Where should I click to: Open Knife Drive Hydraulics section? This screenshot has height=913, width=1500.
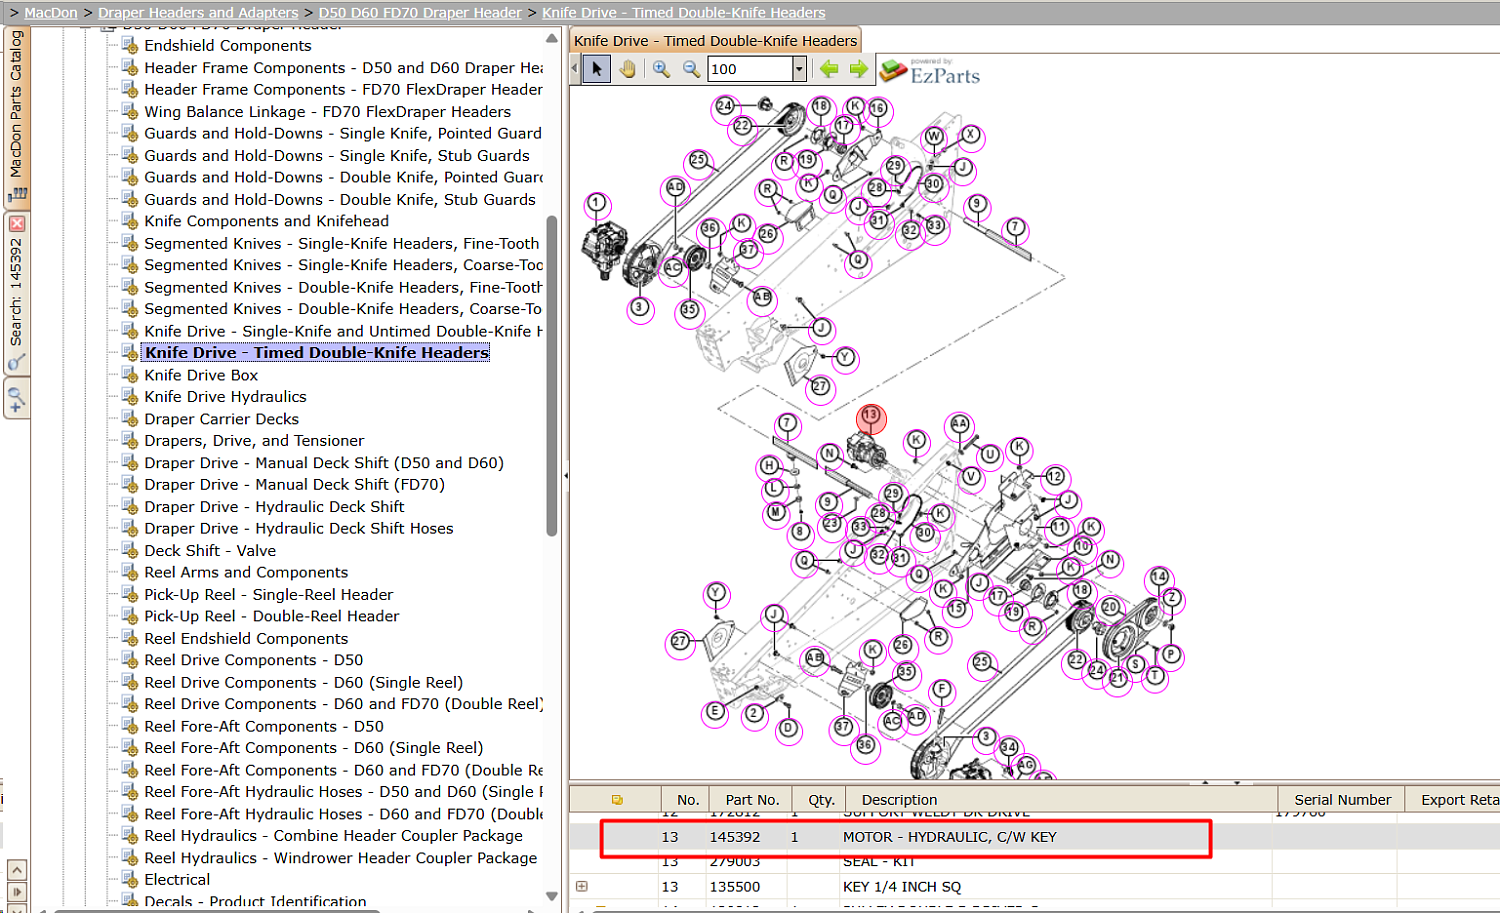(225, 397)
